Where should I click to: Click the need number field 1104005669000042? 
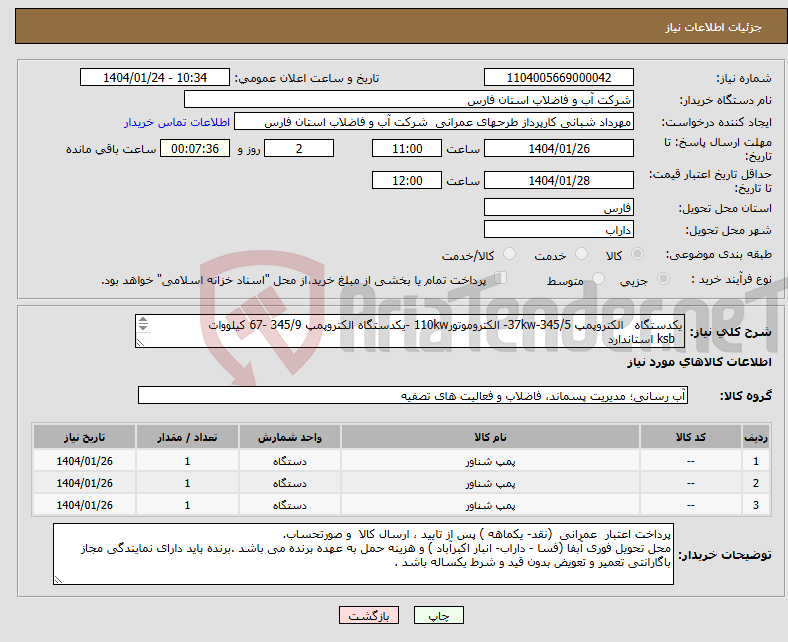559,77
